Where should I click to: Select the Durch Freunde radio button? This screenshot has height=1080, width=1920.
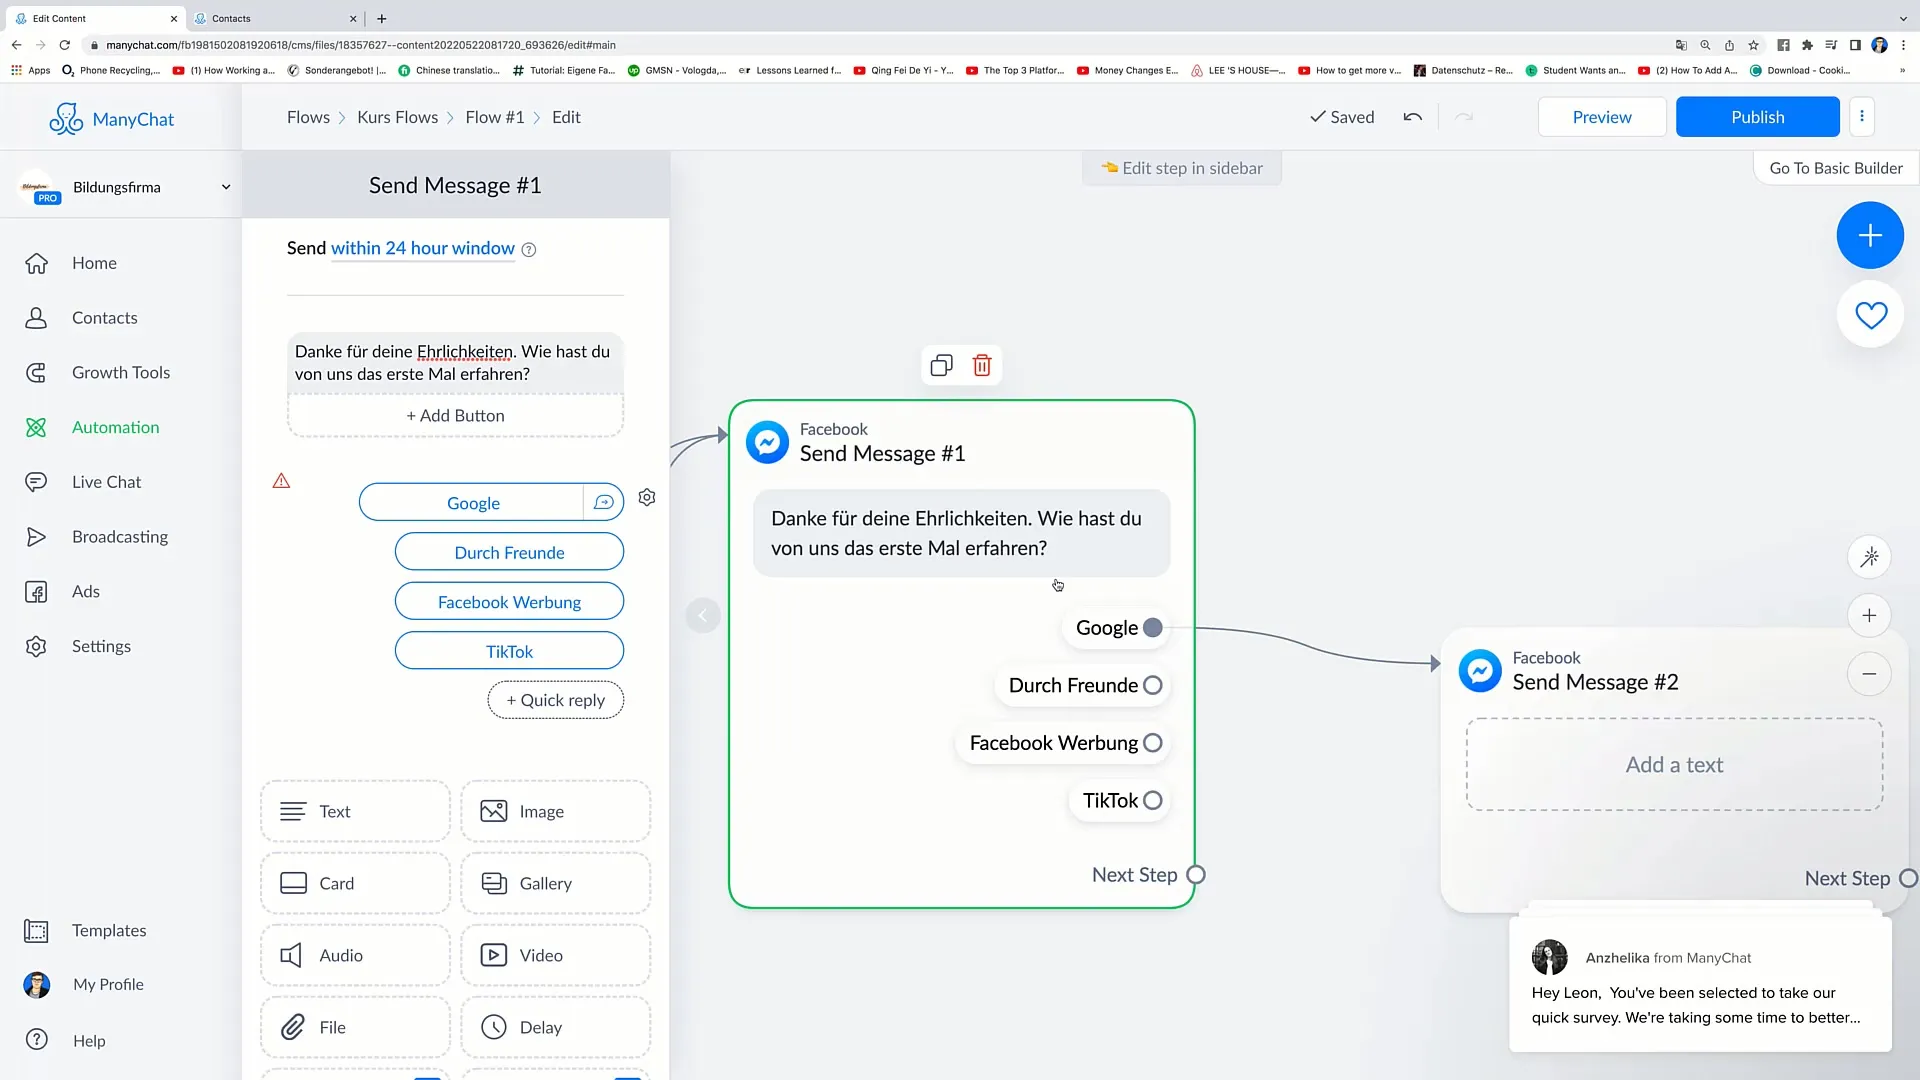[x=1156, y=686]
